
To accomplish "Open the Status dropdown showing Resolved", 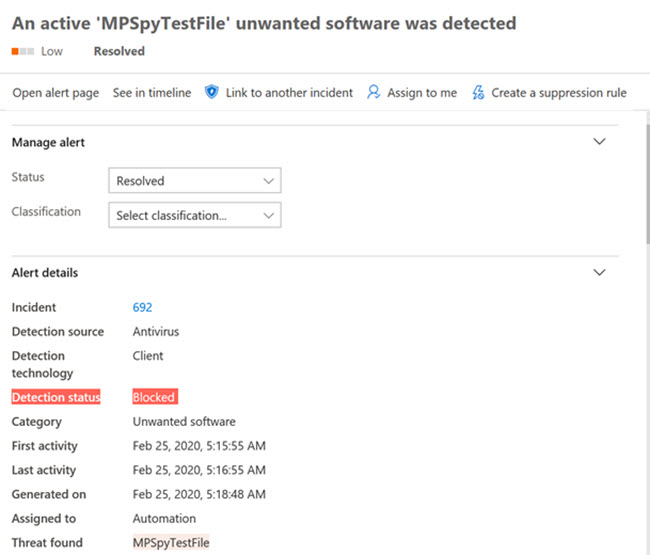I will (x=194, y=181).
